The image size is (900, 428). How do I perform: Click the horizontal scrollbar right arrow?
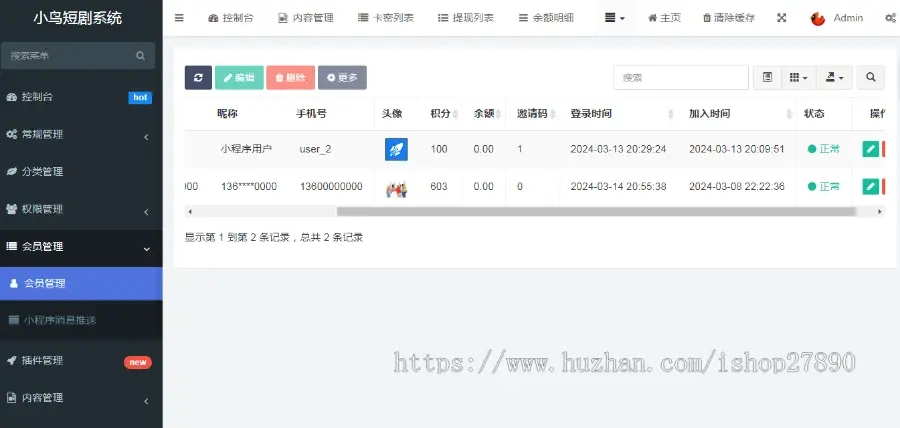tap(879, 212)
